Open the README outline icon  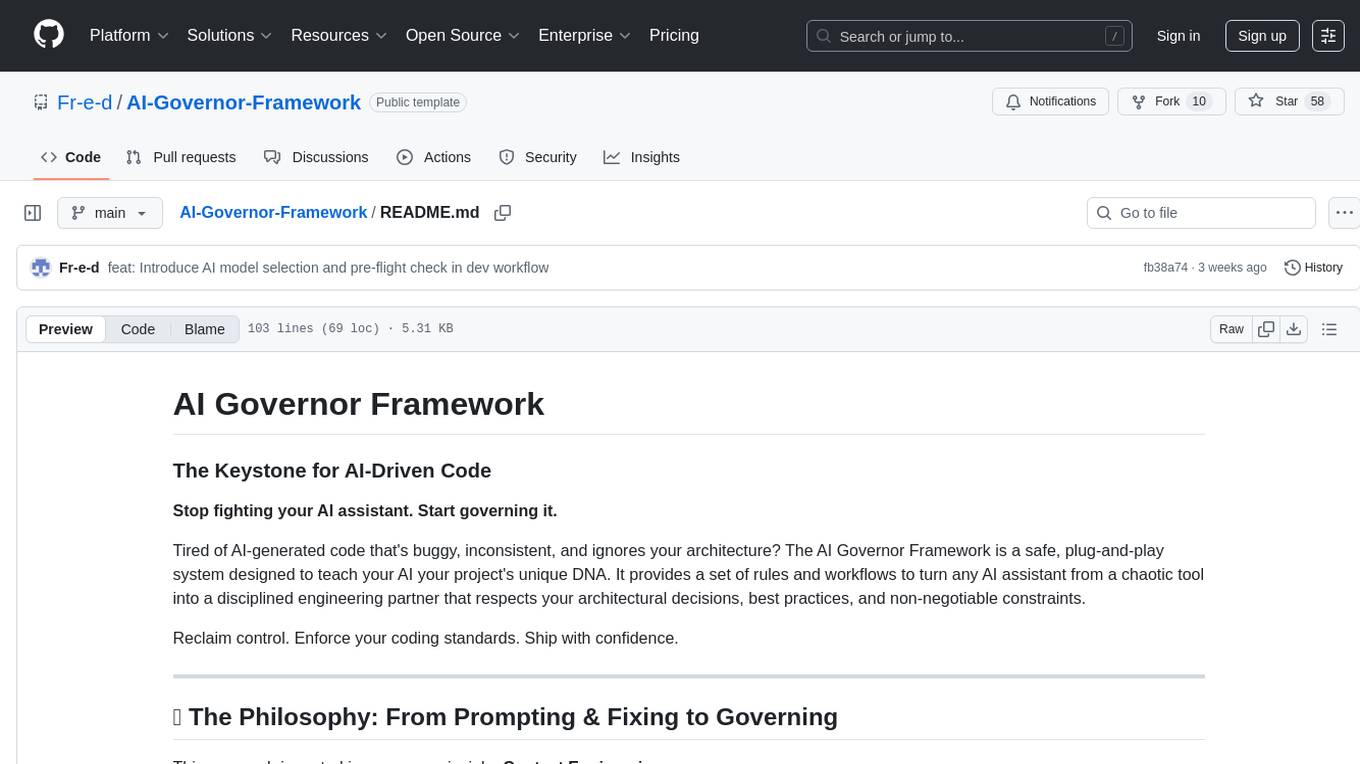tap(1329, 329)
